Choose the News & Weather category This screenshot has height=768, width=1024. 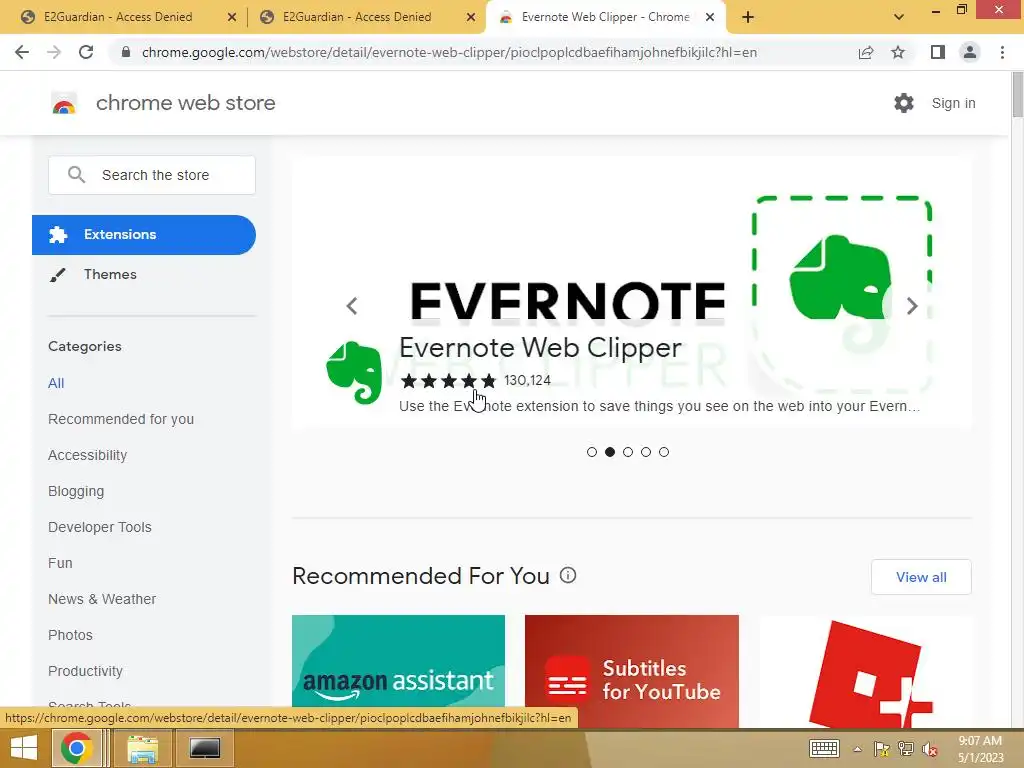coord(102,599)
